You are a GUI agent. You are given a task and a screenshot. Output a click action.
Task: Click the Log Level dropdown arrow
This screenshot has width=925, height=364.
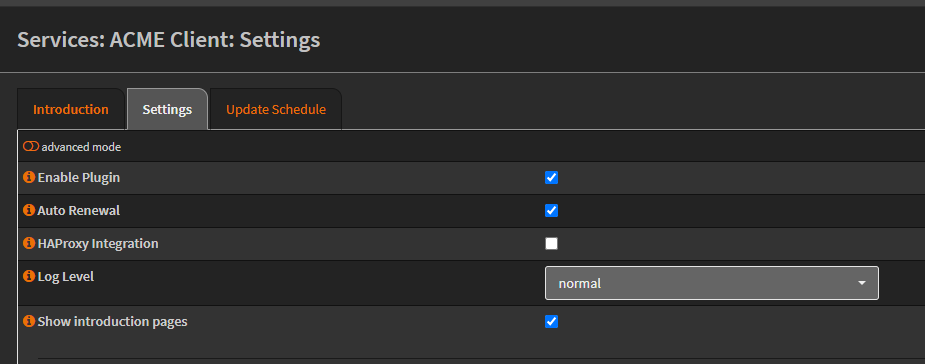[862, 283]
